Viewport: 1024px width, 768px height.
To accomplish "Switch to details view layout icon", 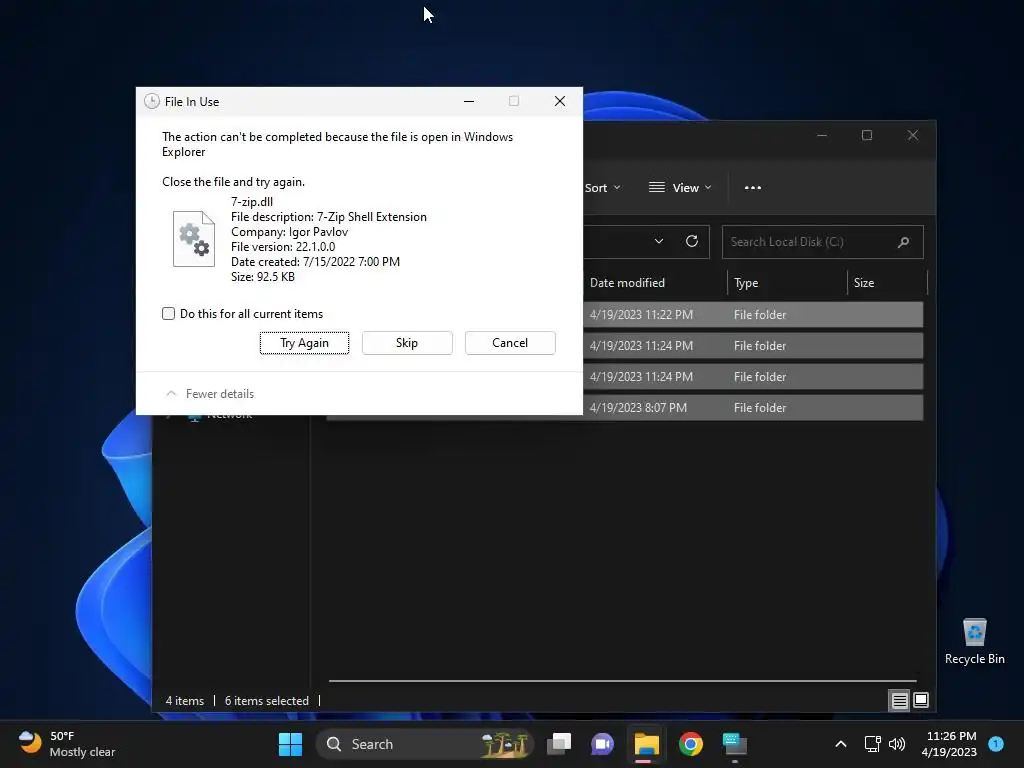I will (x=900, y=701).
